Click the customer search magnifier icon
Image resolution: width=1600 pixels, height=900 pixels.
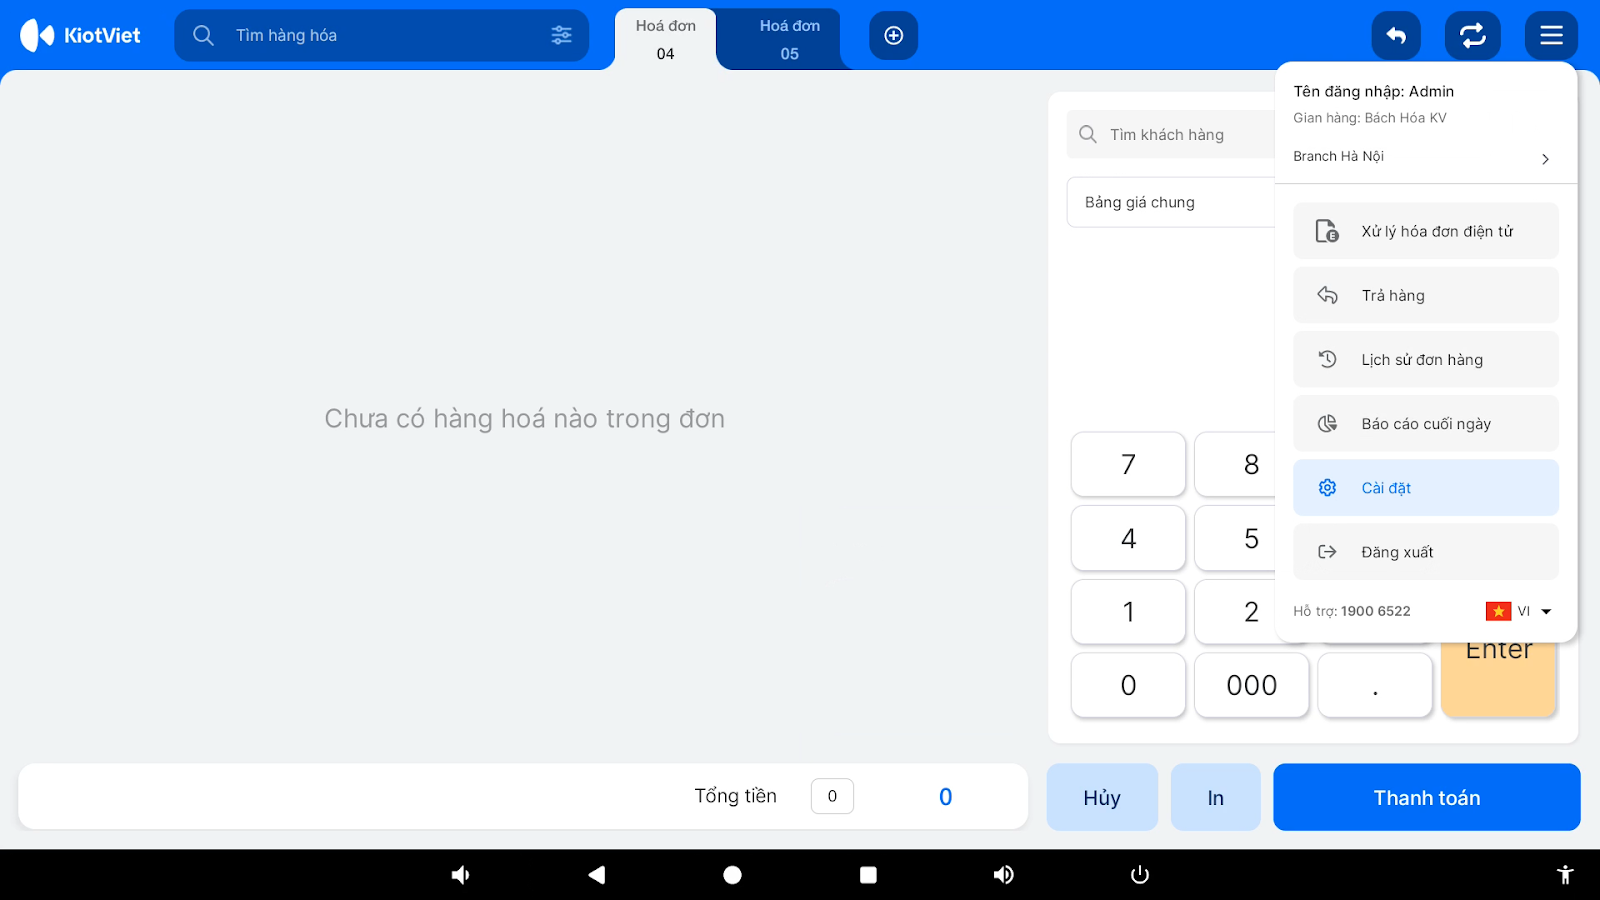click(1088, 134)
